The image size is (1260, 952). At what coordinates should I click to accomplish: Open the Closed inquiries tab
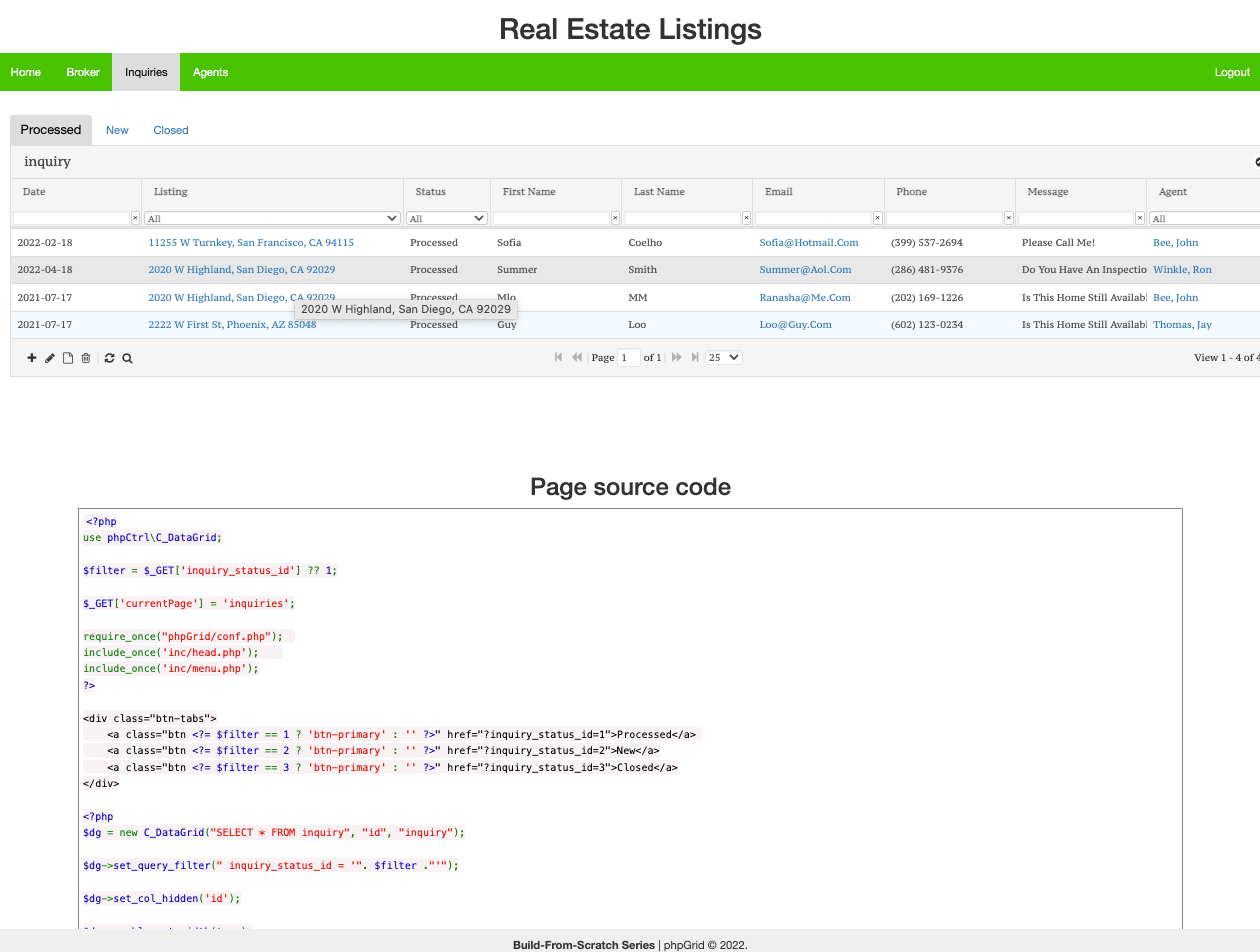click(x=171, y=130)
